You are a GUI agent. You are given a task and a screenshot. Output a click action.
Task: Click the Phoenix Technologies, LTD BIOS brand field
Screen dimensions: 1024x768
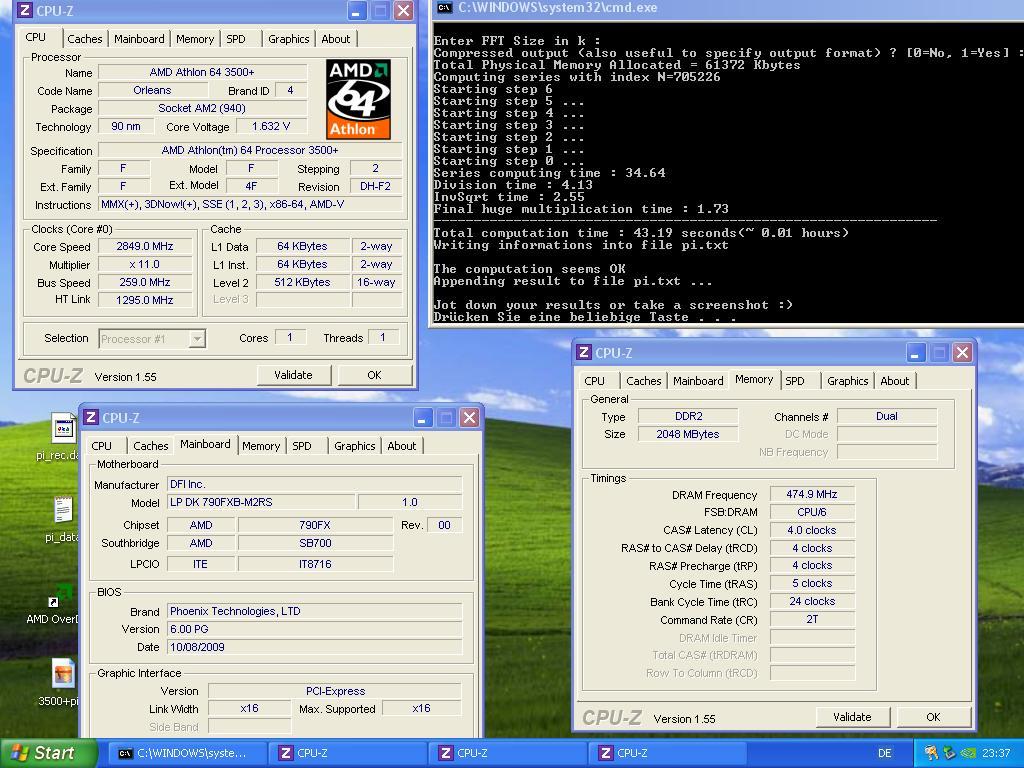pyautogui.click(x=315, y=611)
